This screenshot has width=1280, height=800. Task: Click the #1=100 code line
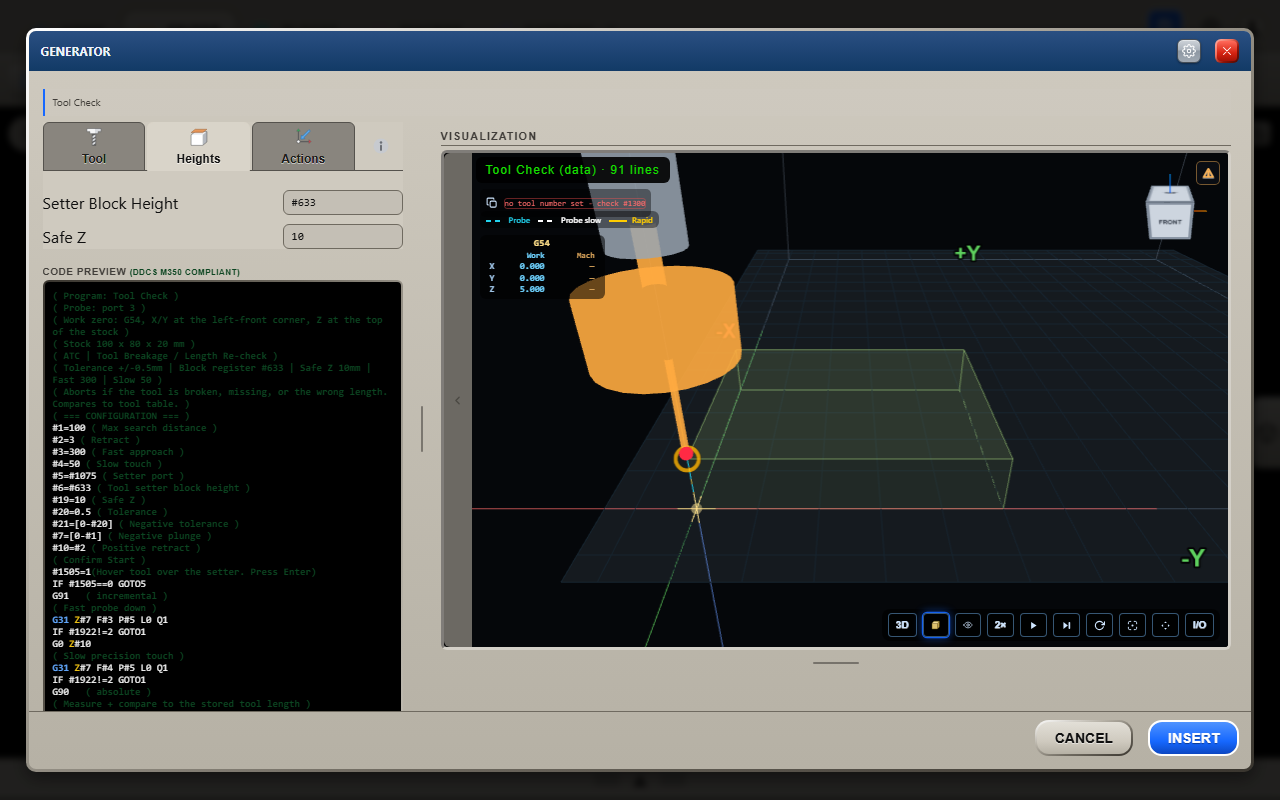pos(134,428)
